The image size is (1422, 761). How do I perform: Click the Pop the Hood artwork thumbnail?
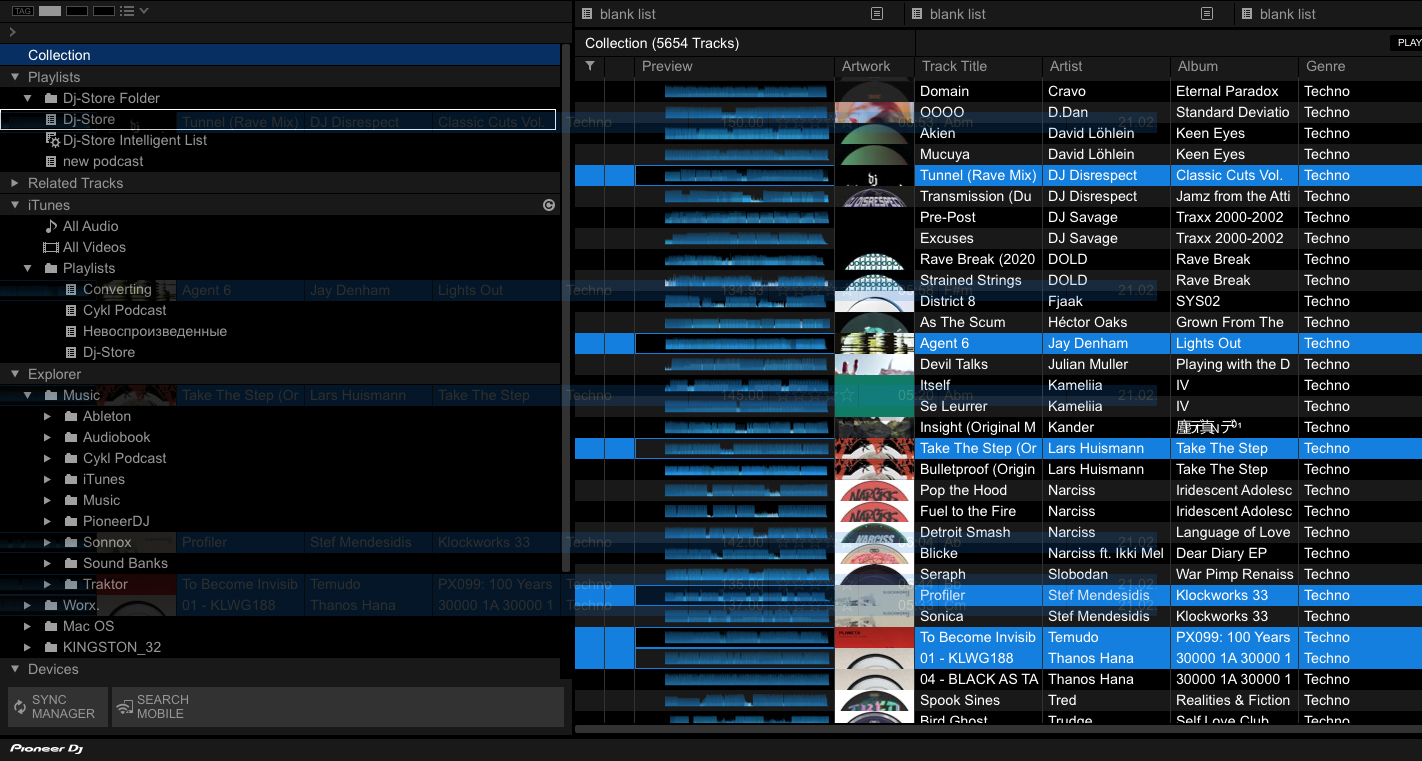[875, 490]
